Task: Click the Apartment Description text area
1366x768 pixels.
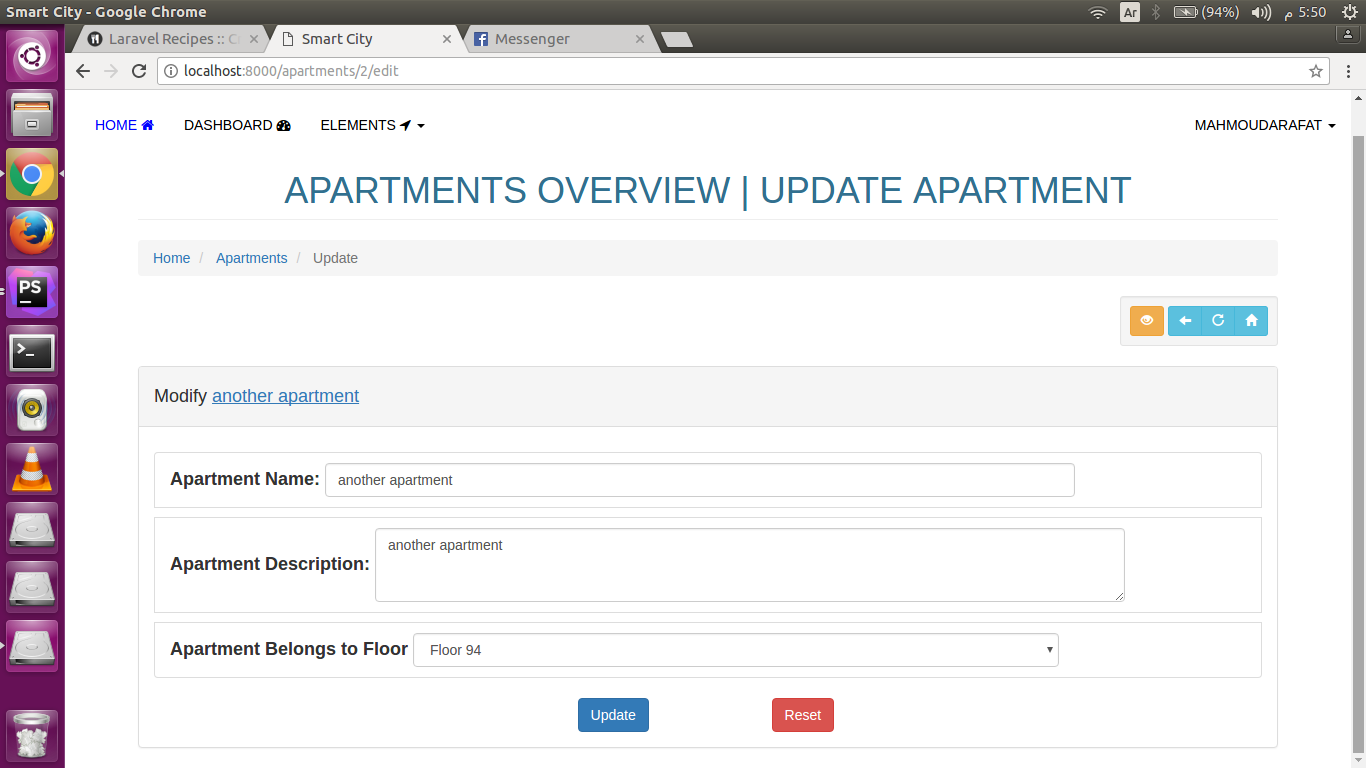Action: (x=749, y=565)
